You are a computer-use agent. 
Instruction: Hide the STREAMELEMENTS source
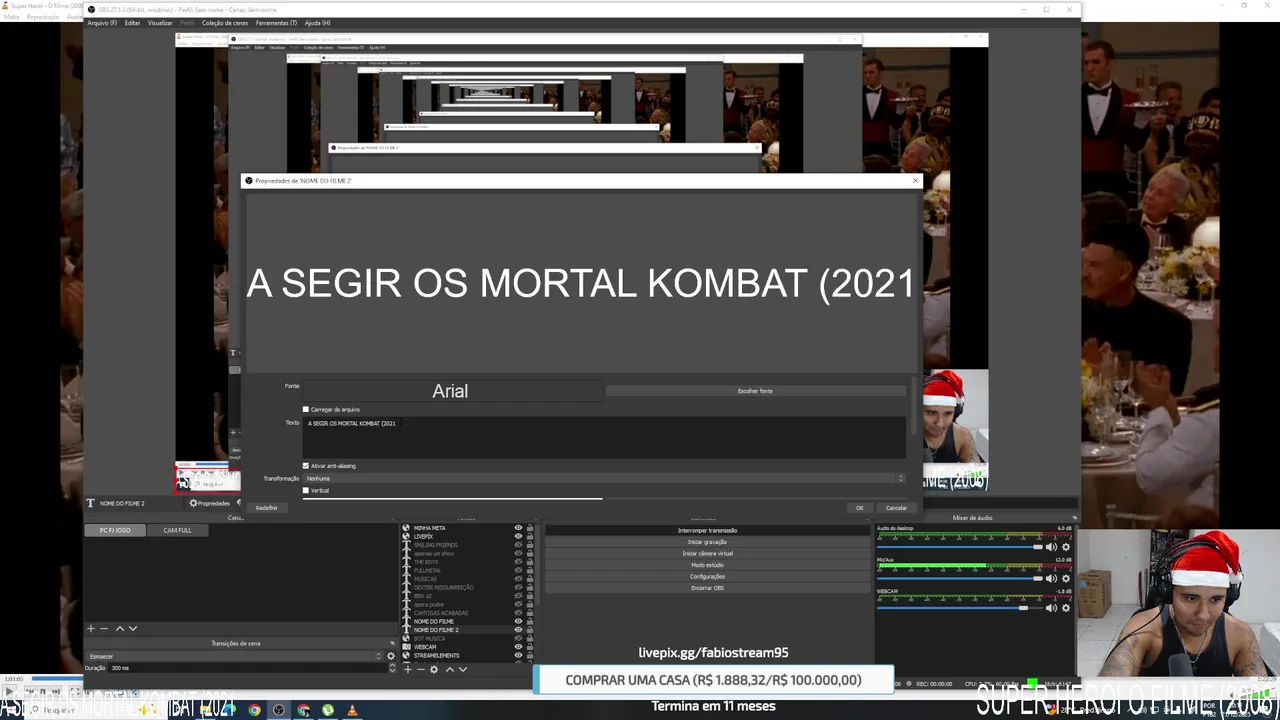pos(518,655)
